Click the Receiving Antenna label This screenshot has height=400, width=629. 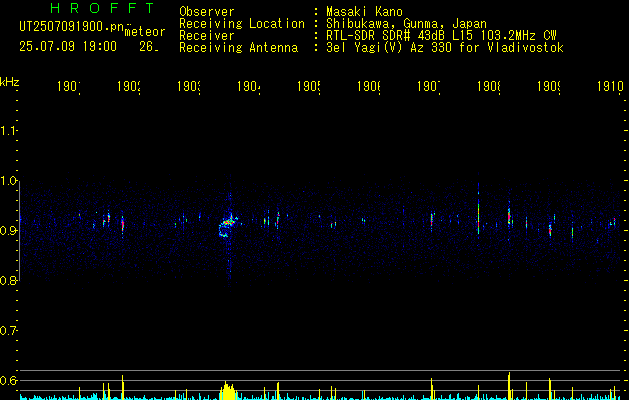pyautogui.click(x=238, y=48)
